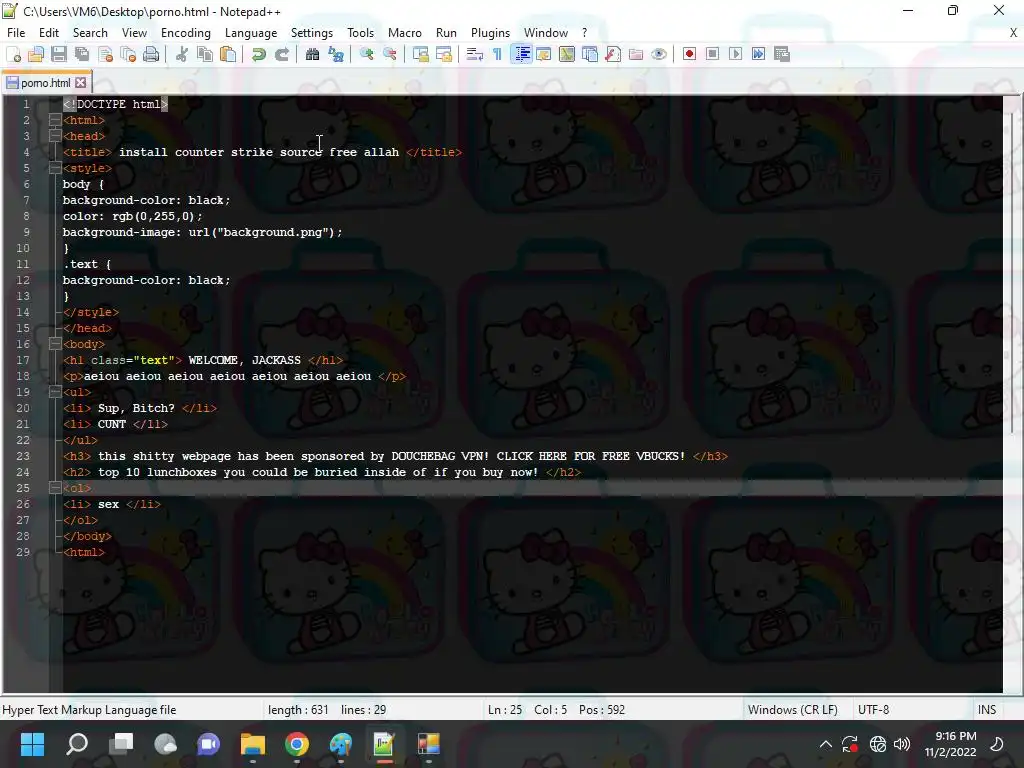Viewport: 1024px width, 768px height.
Task: Collapse the ol fold on line 25
Action: click(55, 488)
